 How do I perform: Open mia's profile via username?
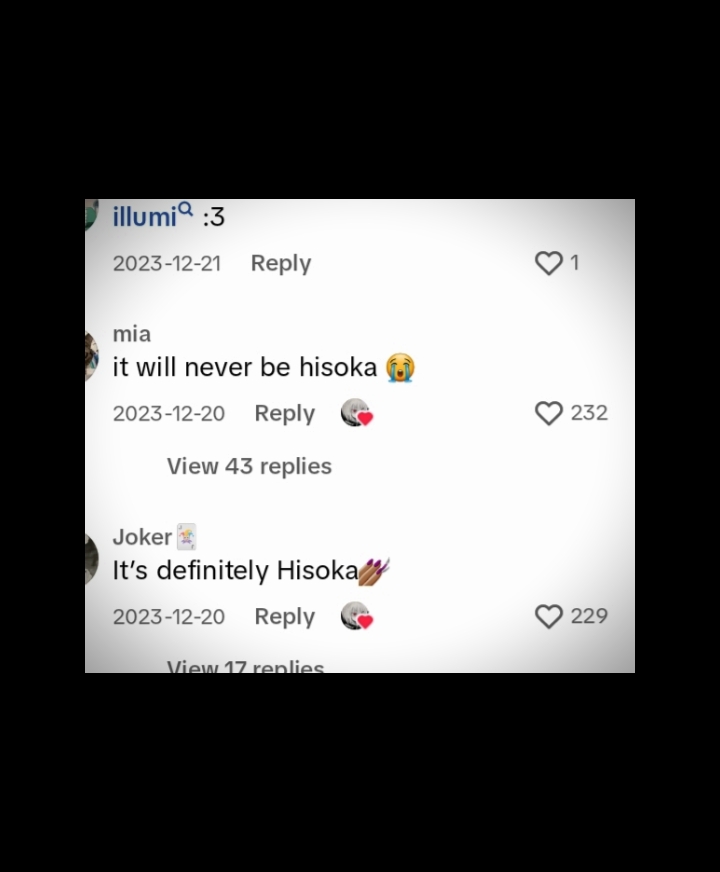tap(132, 334)
